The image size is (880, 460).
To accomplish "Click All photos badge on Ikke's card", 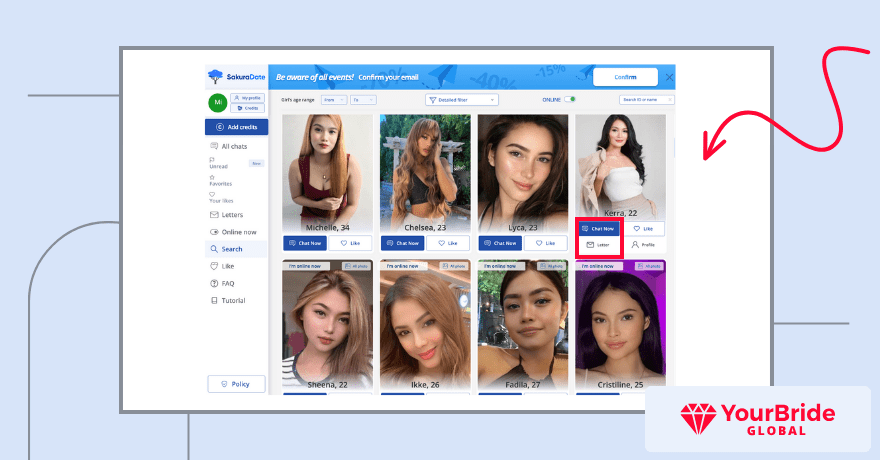I will tap(454, 266).
